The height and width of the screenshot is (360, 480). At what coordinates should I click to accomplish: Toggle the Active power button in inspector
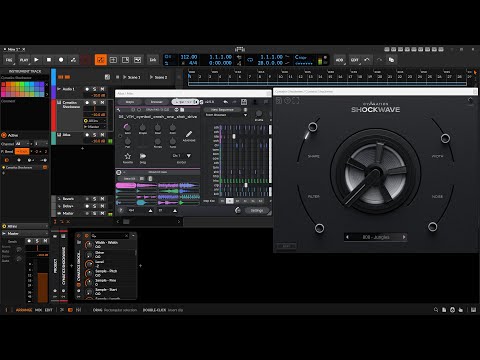(4, 135)
